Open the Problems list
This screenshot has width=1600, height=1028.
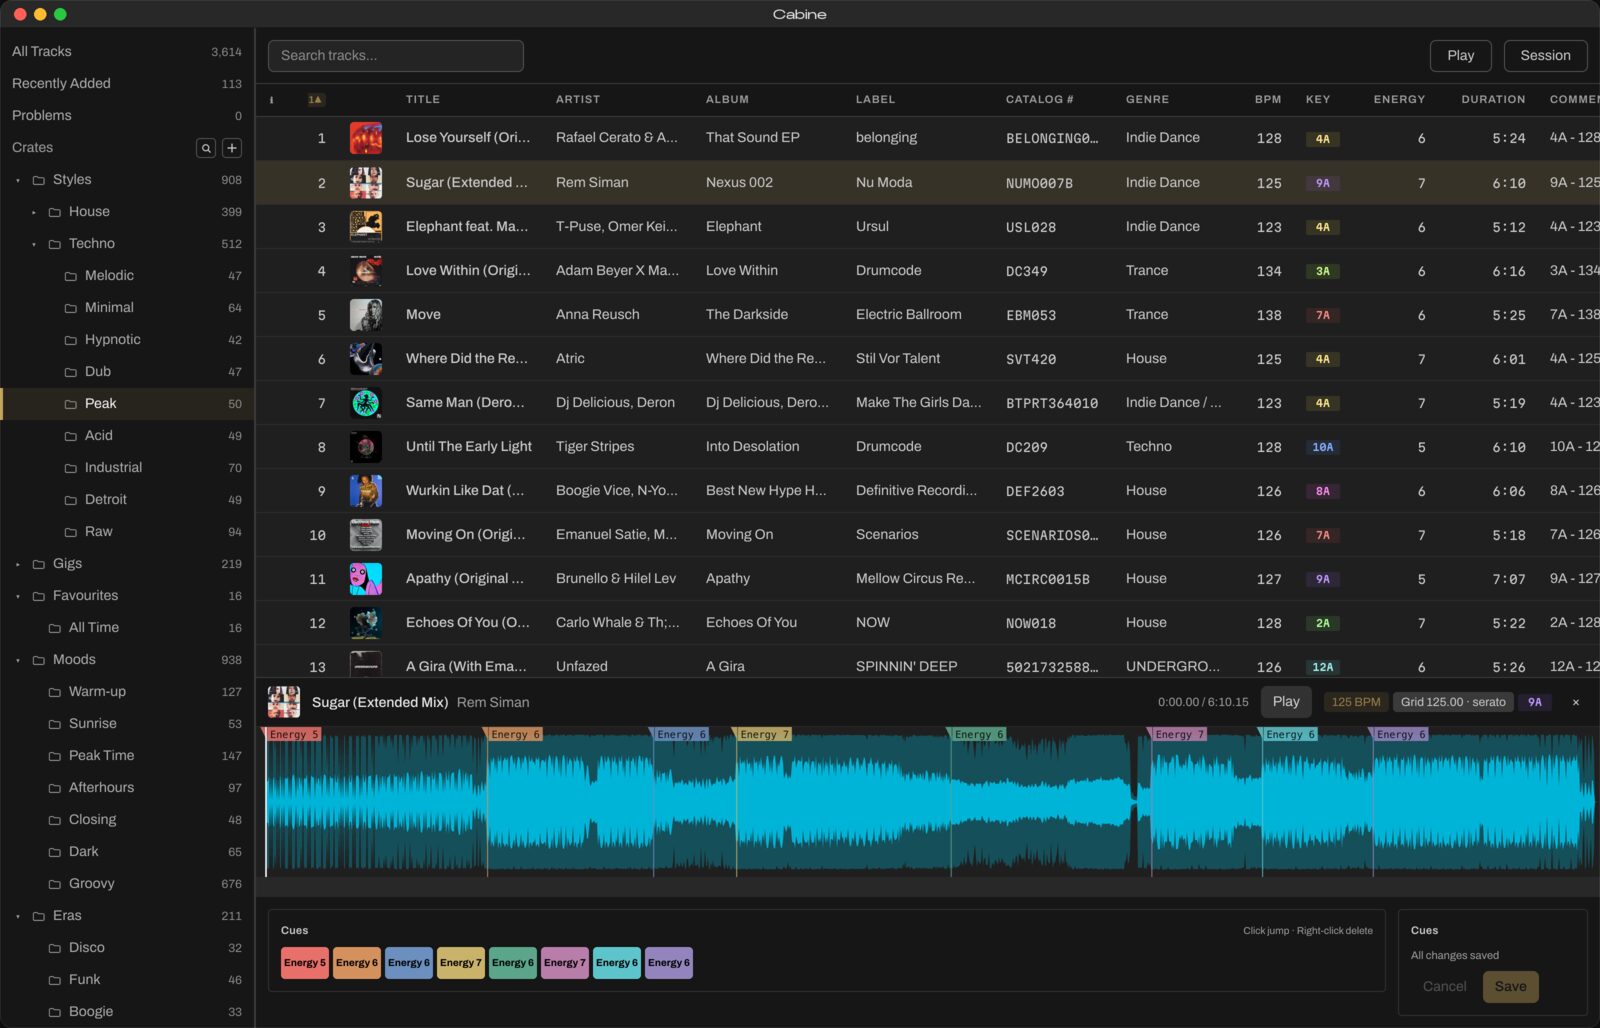[127, 115]
